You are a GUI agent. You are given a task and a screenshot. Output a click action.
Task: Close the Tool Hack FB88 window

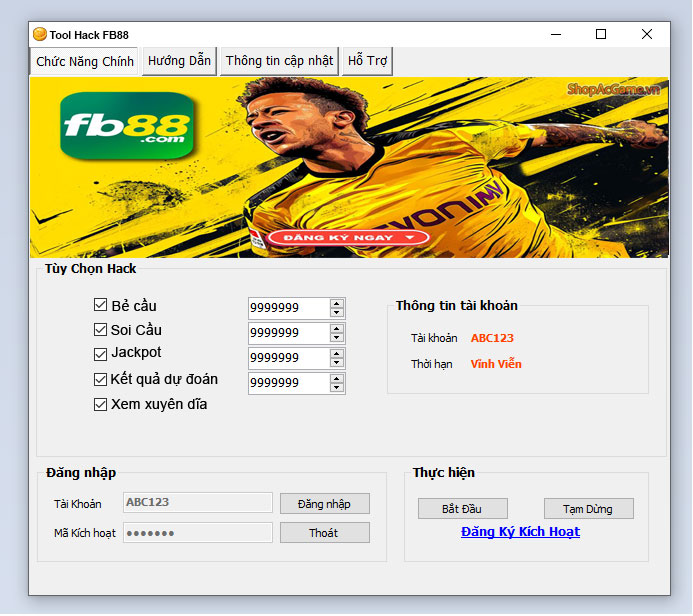point(647,34)
